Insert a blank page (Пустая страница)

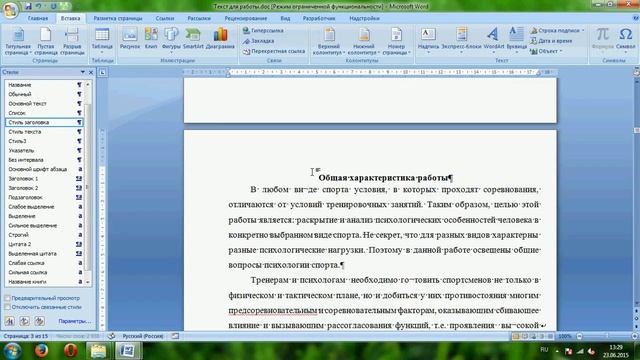[46, 41]
